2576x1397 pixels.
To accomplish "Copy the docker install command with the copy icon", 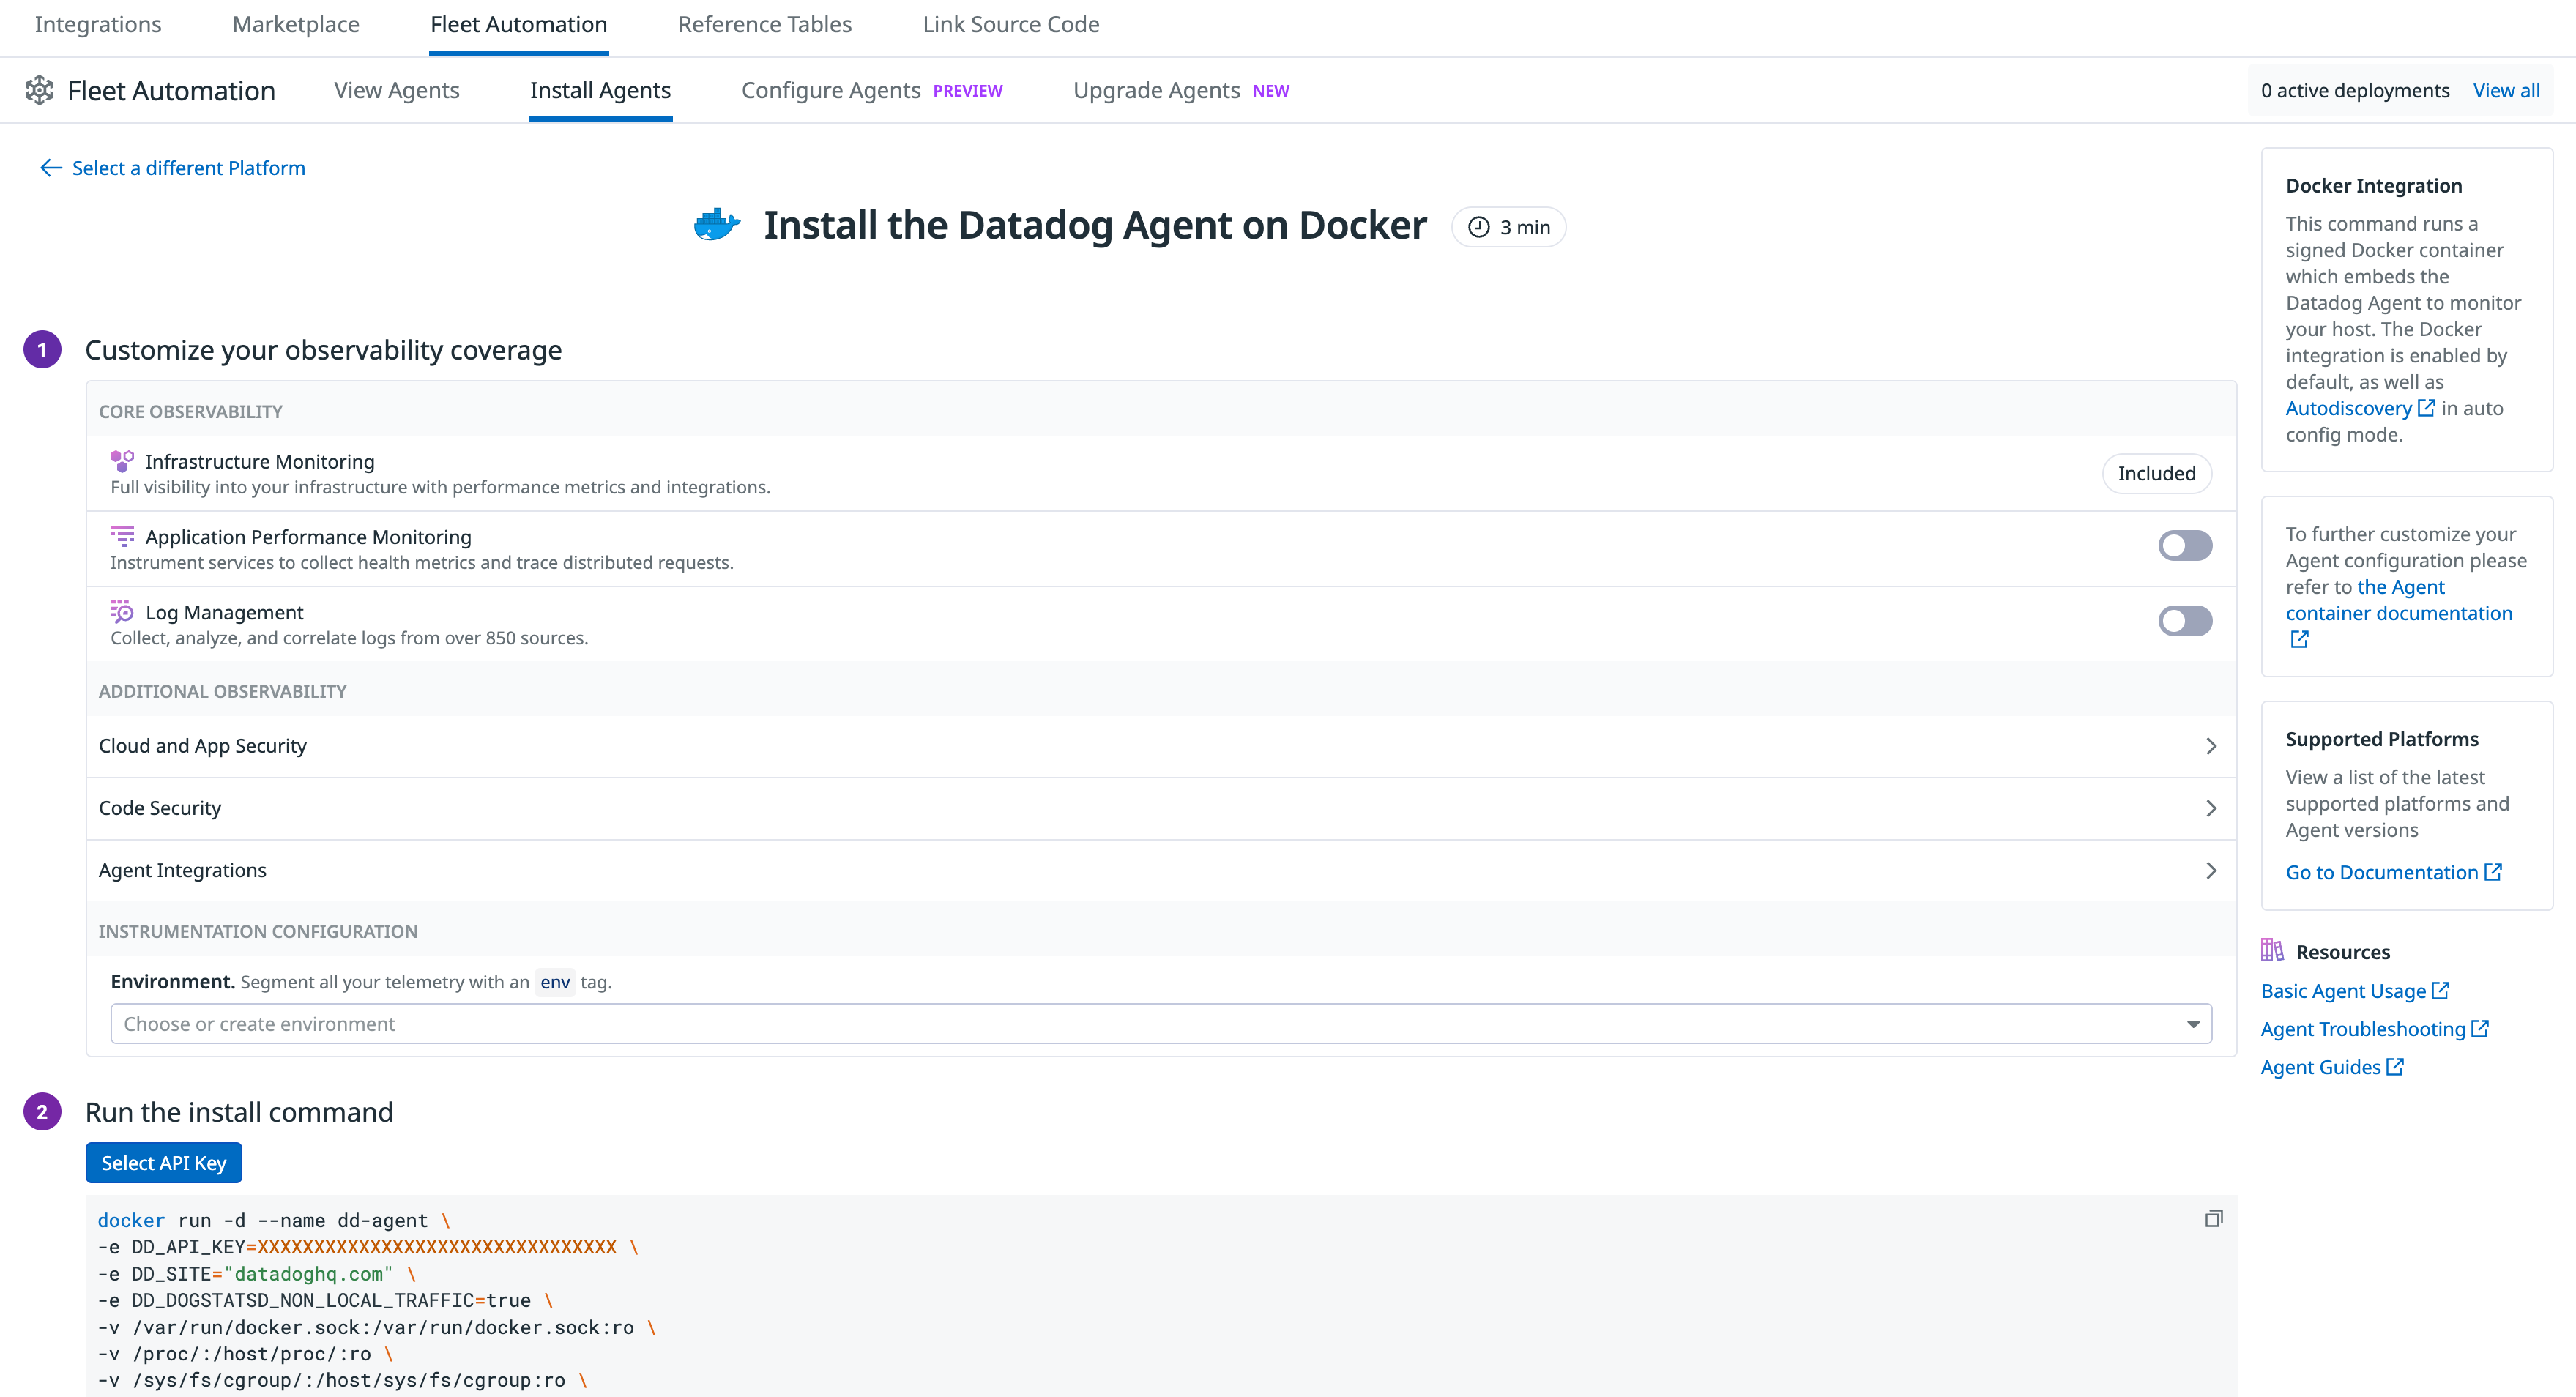I will [2213, 1218].
